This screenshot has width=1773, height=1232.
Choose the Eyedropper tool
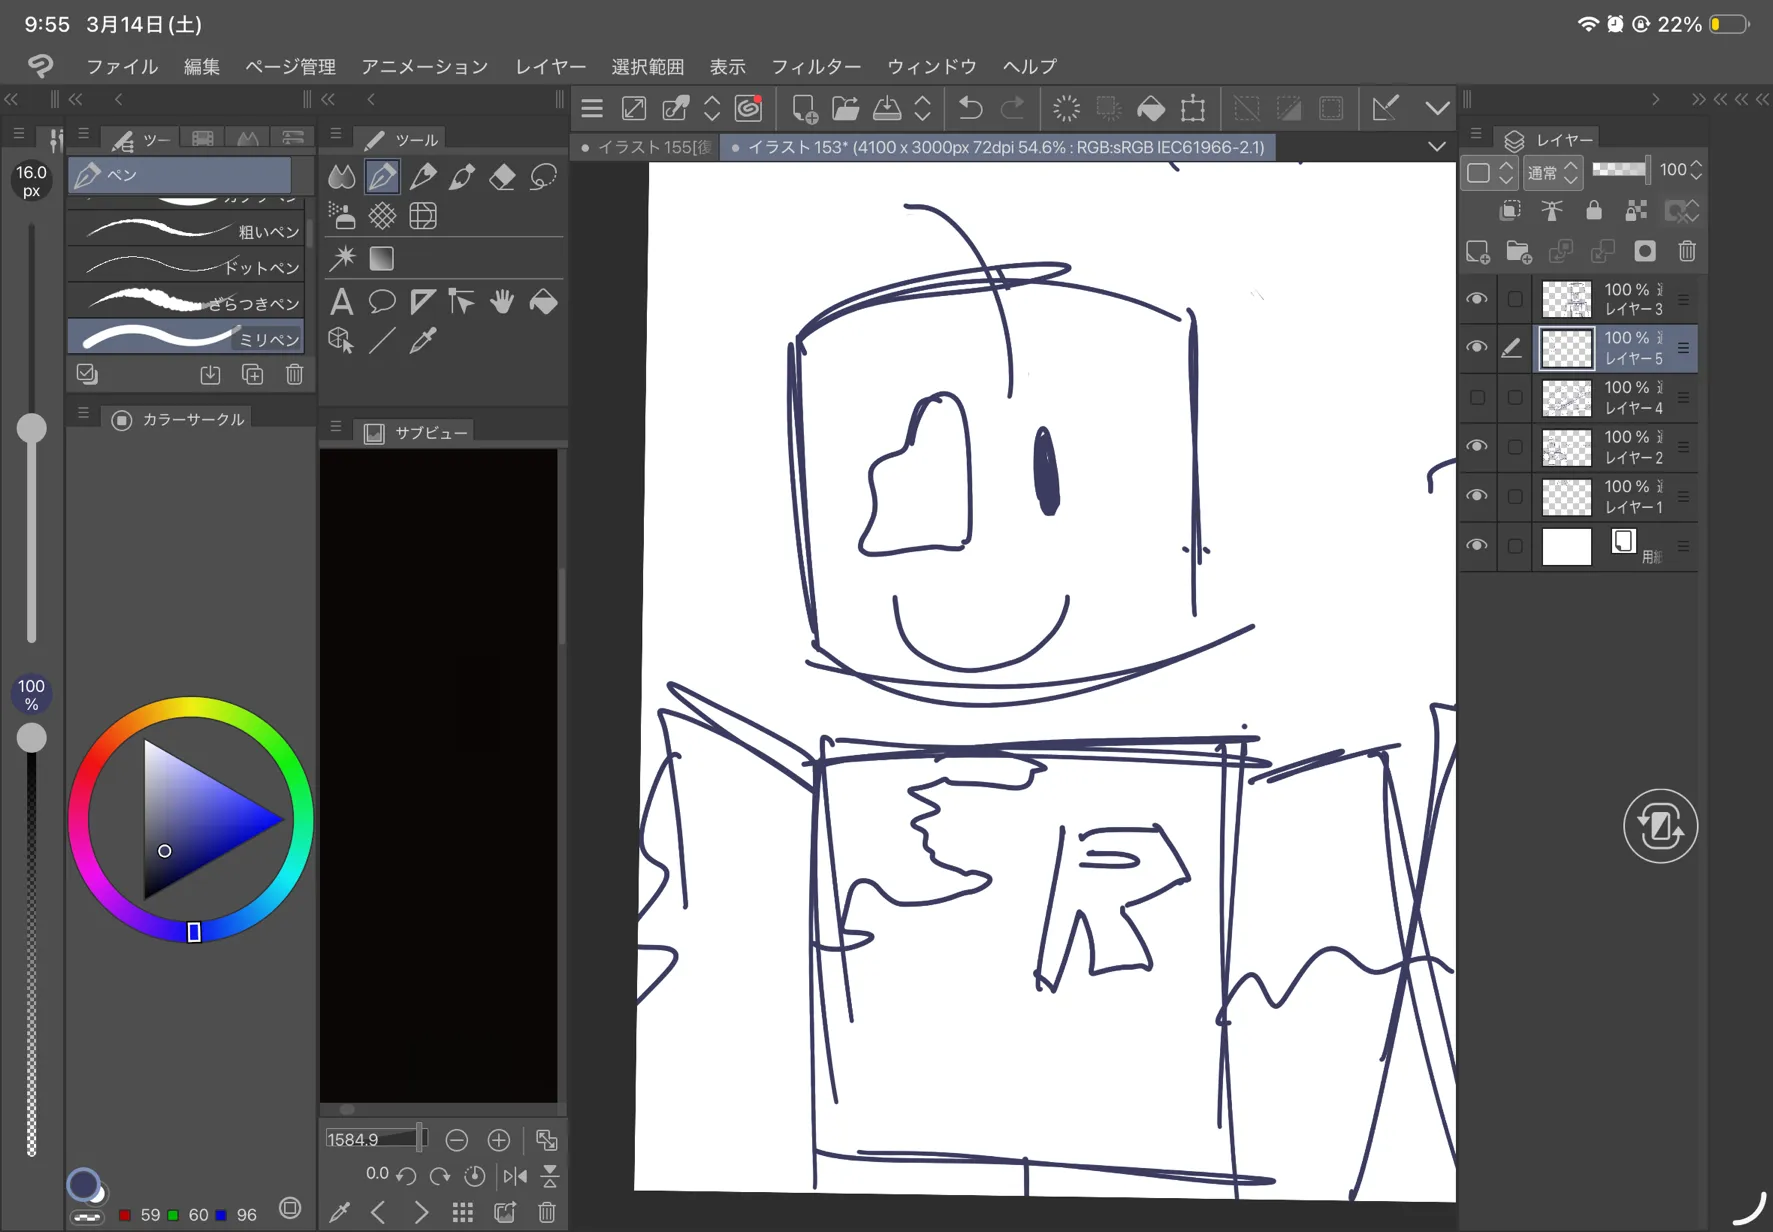pyautogui.click(x=423, y=341)
